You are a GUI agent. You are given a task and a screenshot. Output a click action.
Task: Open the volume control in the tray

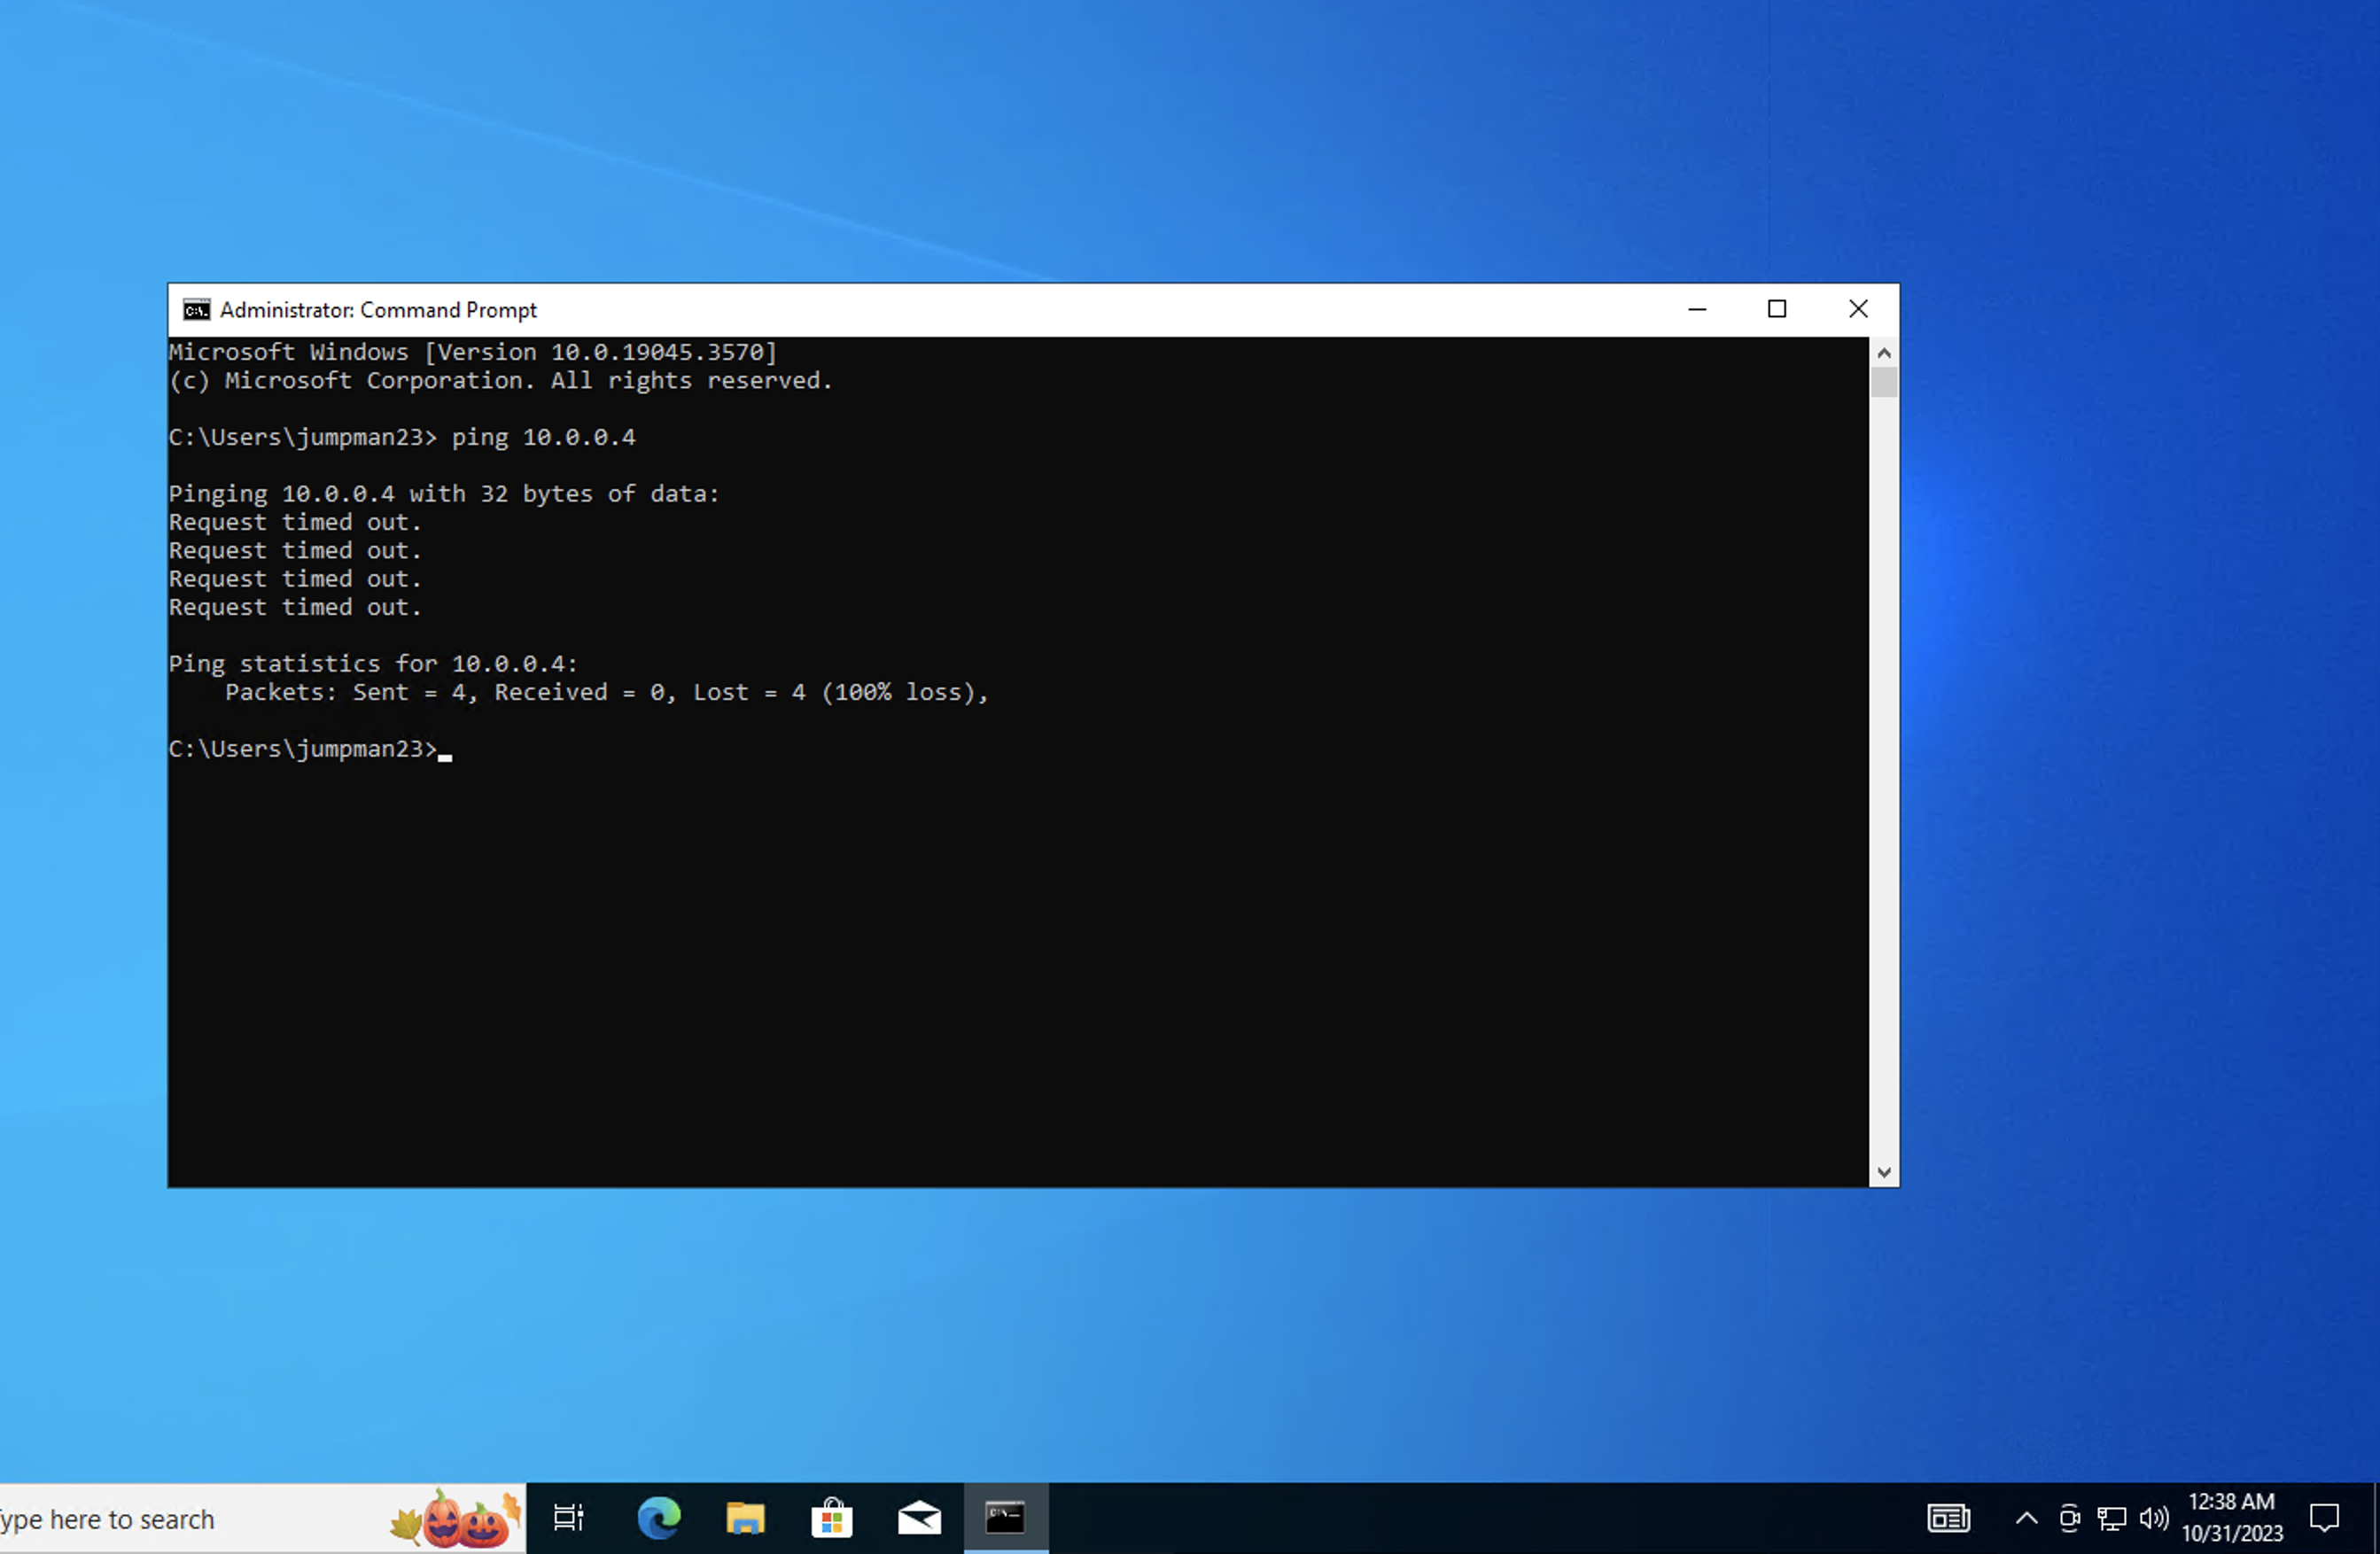tap(2153, 1518)
